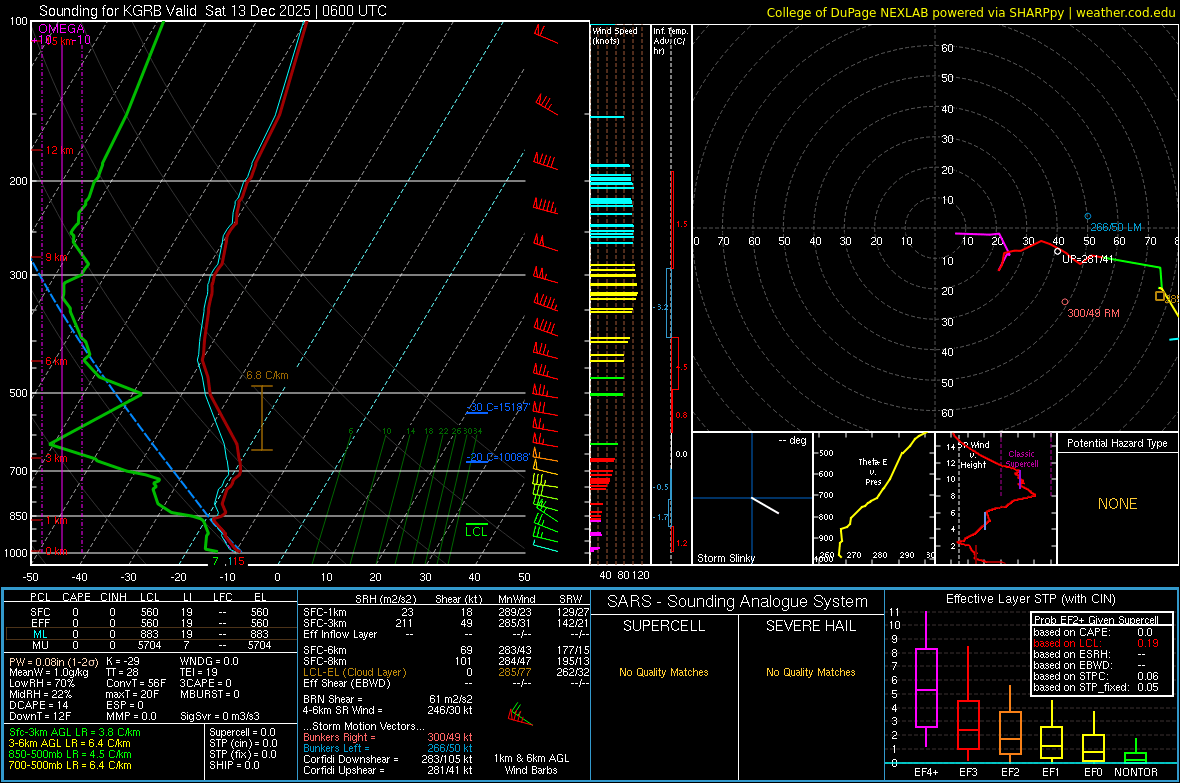The height and width of the screenshot is (783, 1180).
Task: Click the 'based on STPC' probability row
Action: point(1096,676)
